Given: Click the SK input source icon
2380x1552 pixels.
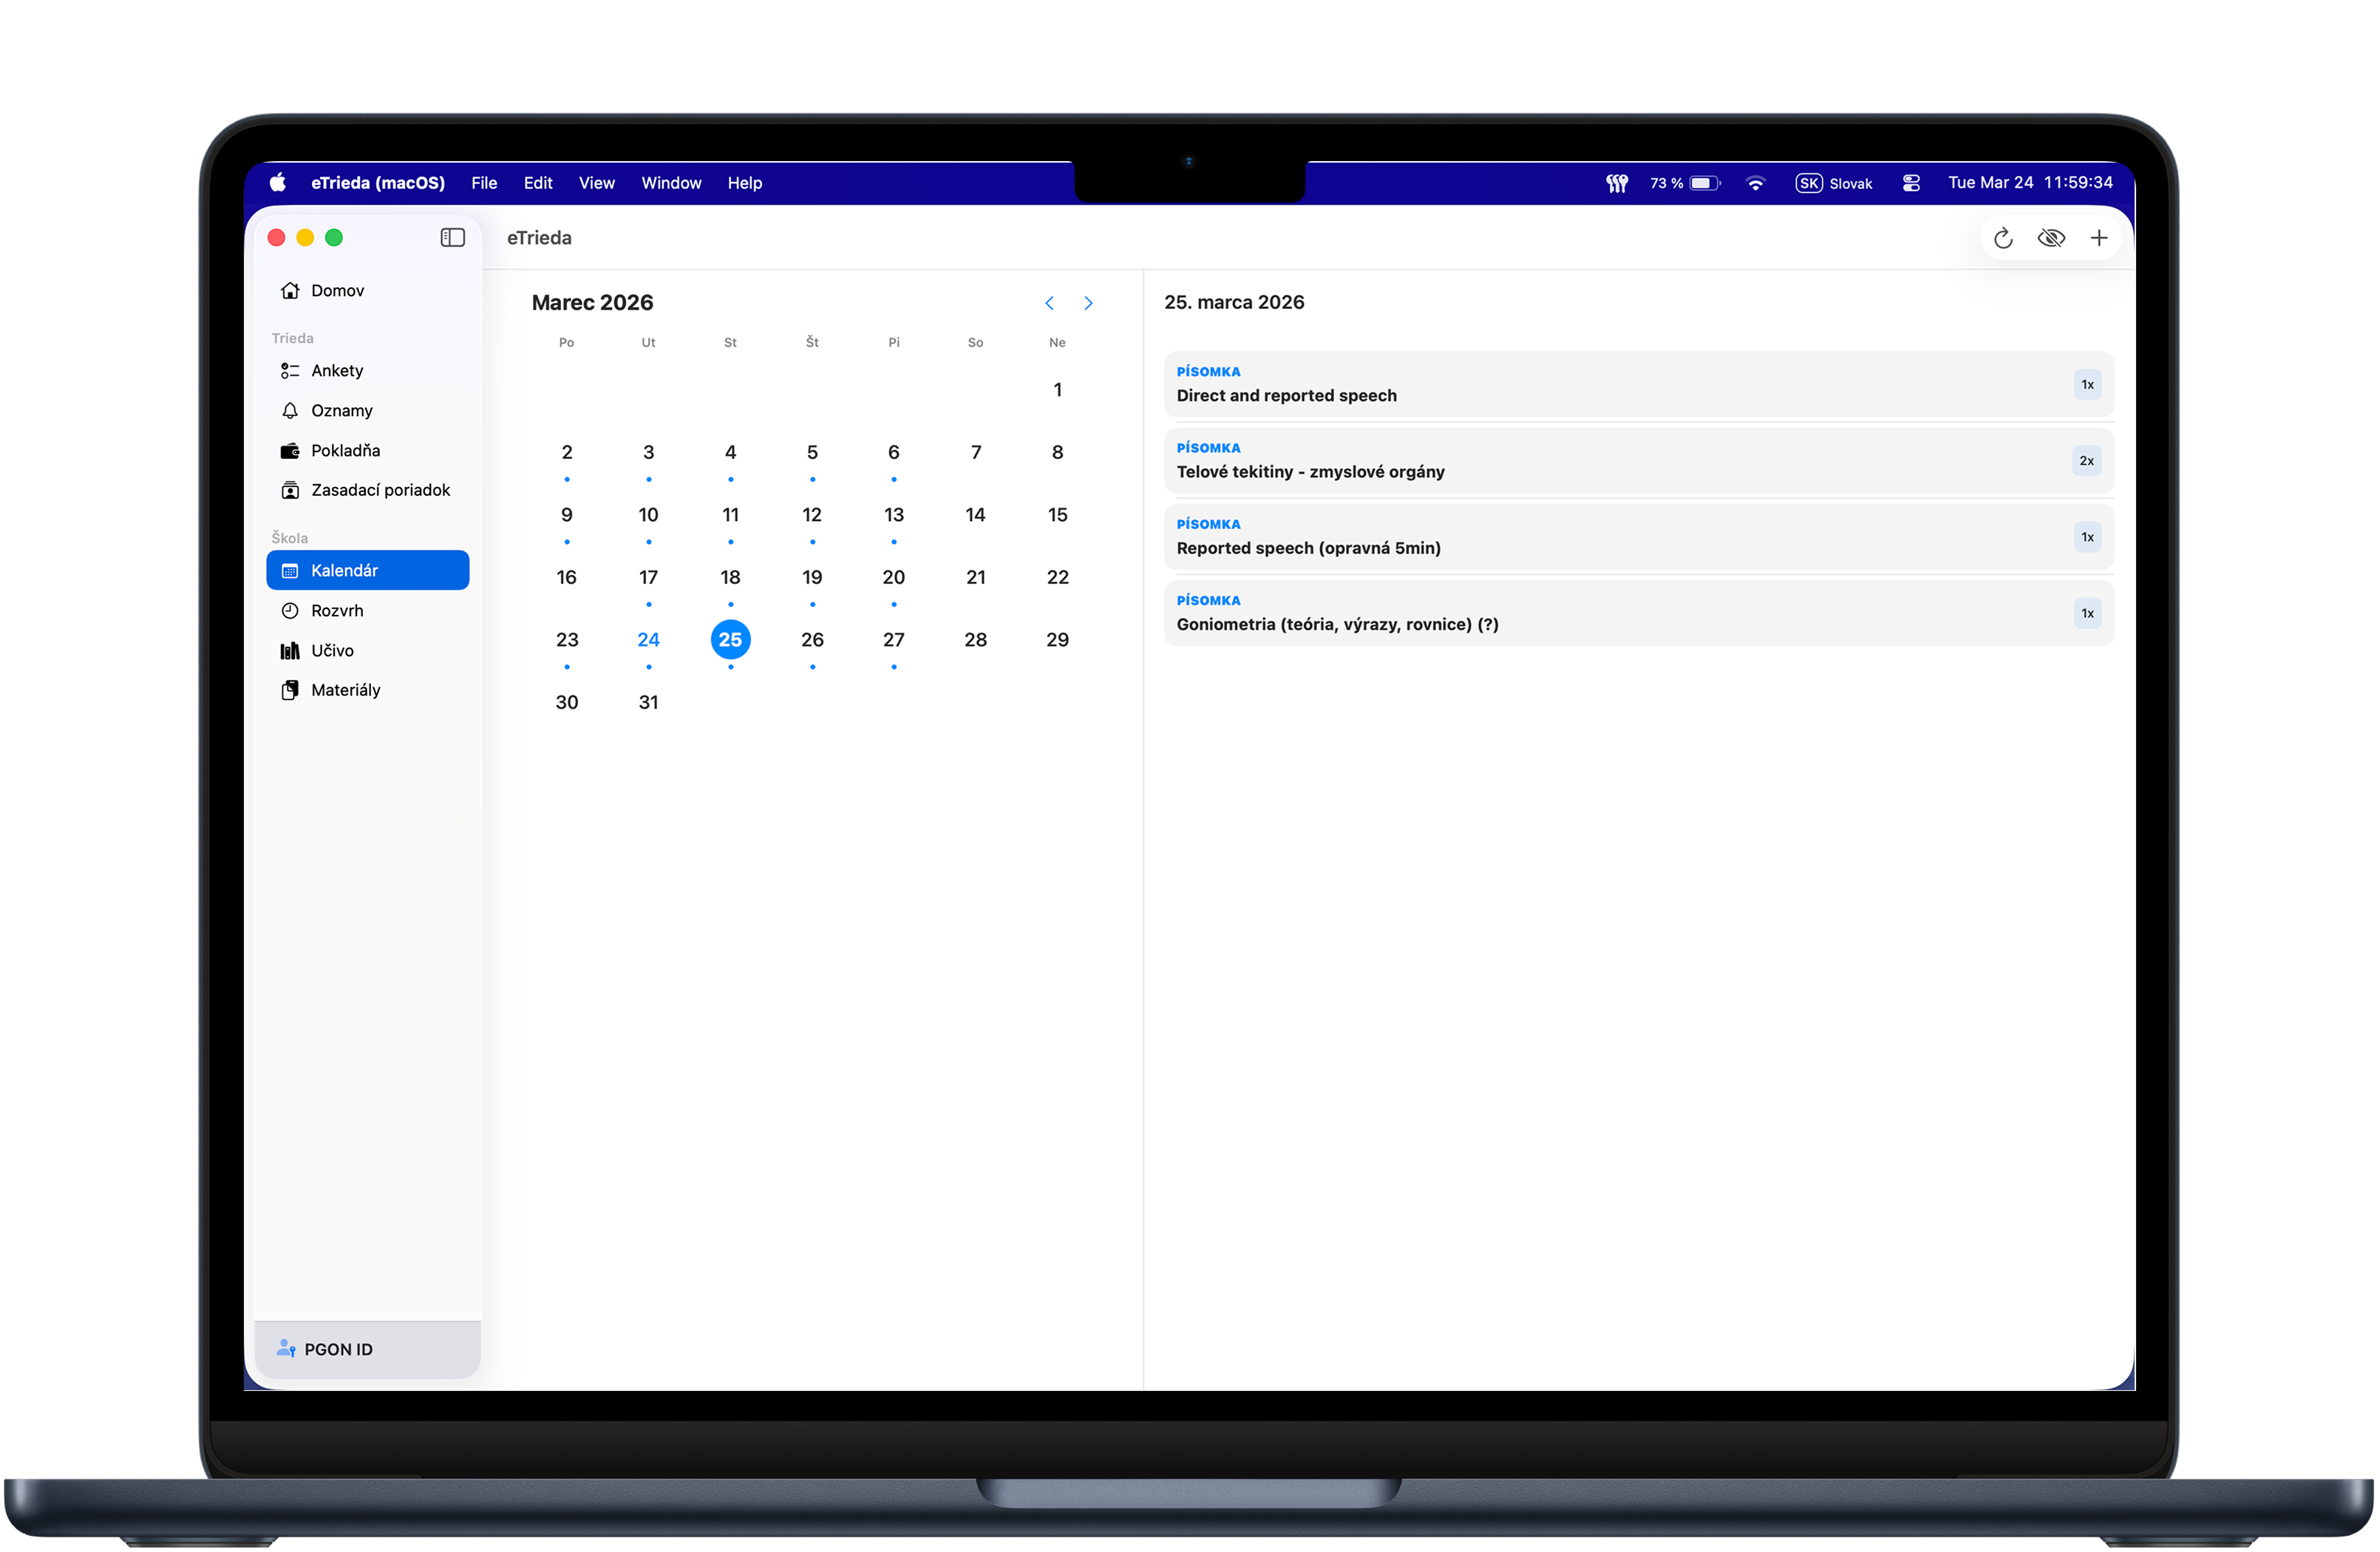Looking at the screenshot, I should tap(1809, 183).
